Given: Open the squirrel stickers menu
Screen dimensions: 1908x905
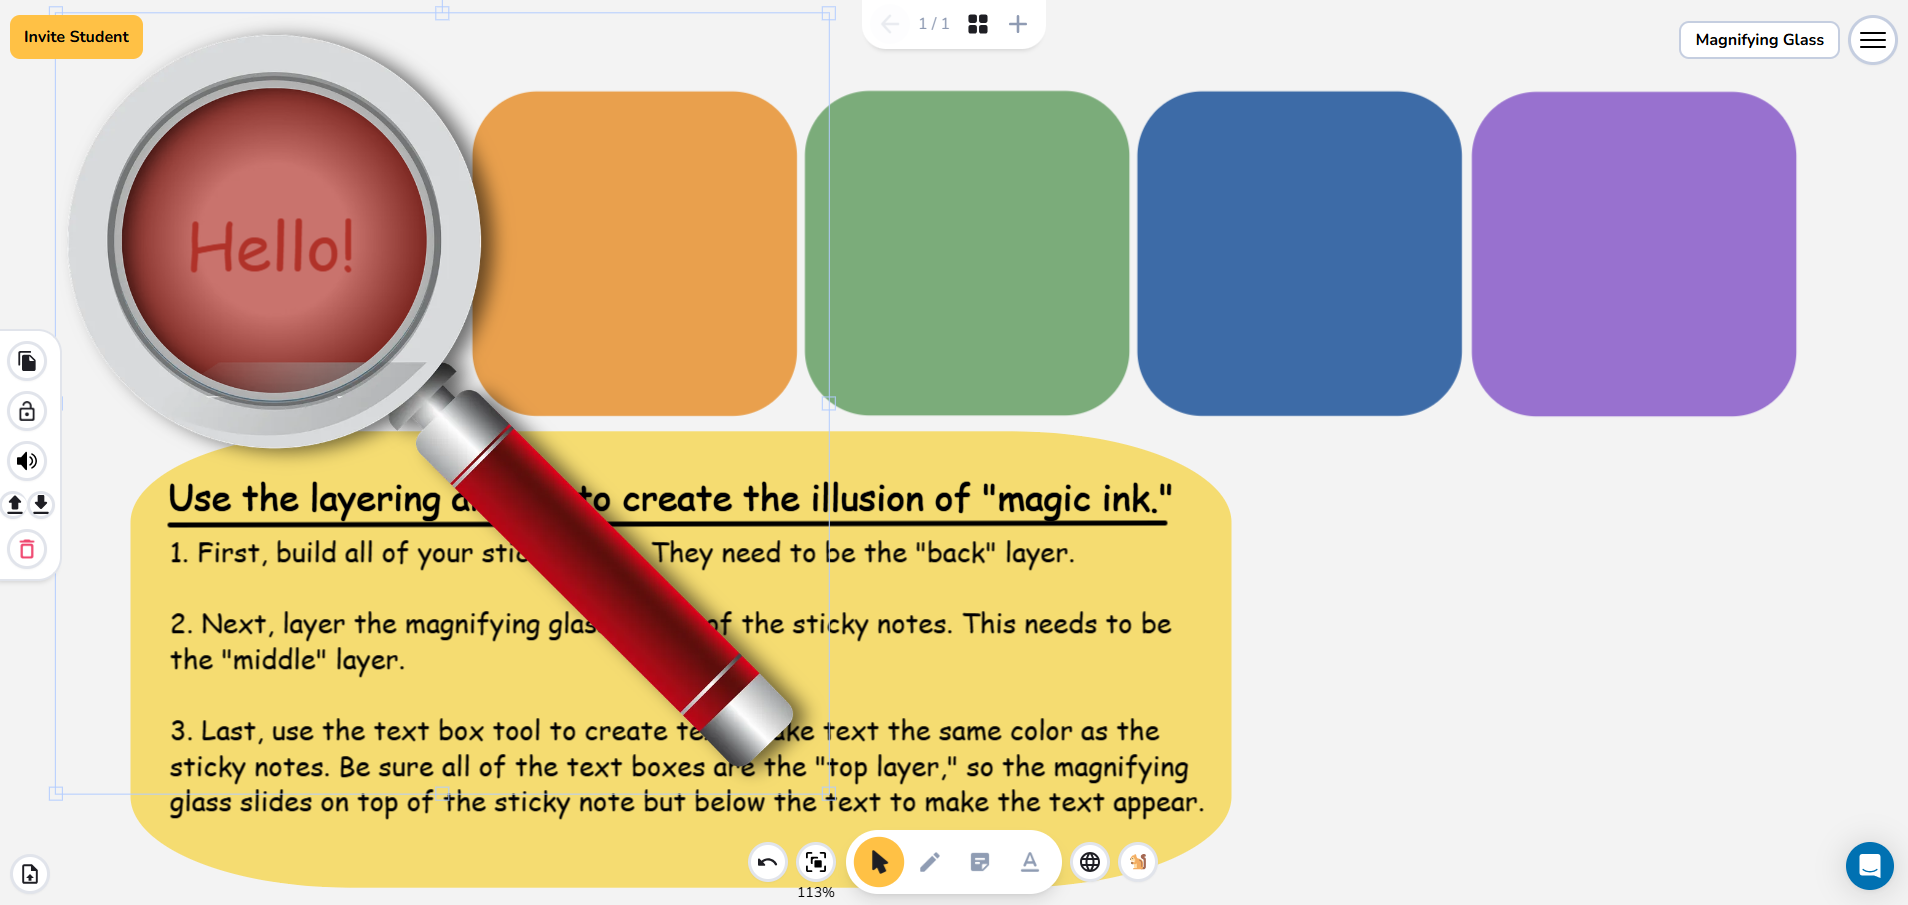Looking at the screenshot, I should pos(1138,862).
